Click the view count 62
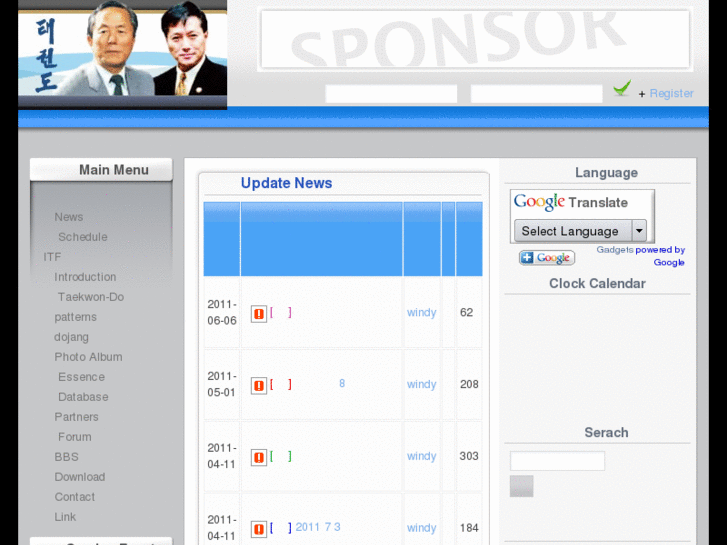This screenshot has width=727, height=545. click(466, 313)
